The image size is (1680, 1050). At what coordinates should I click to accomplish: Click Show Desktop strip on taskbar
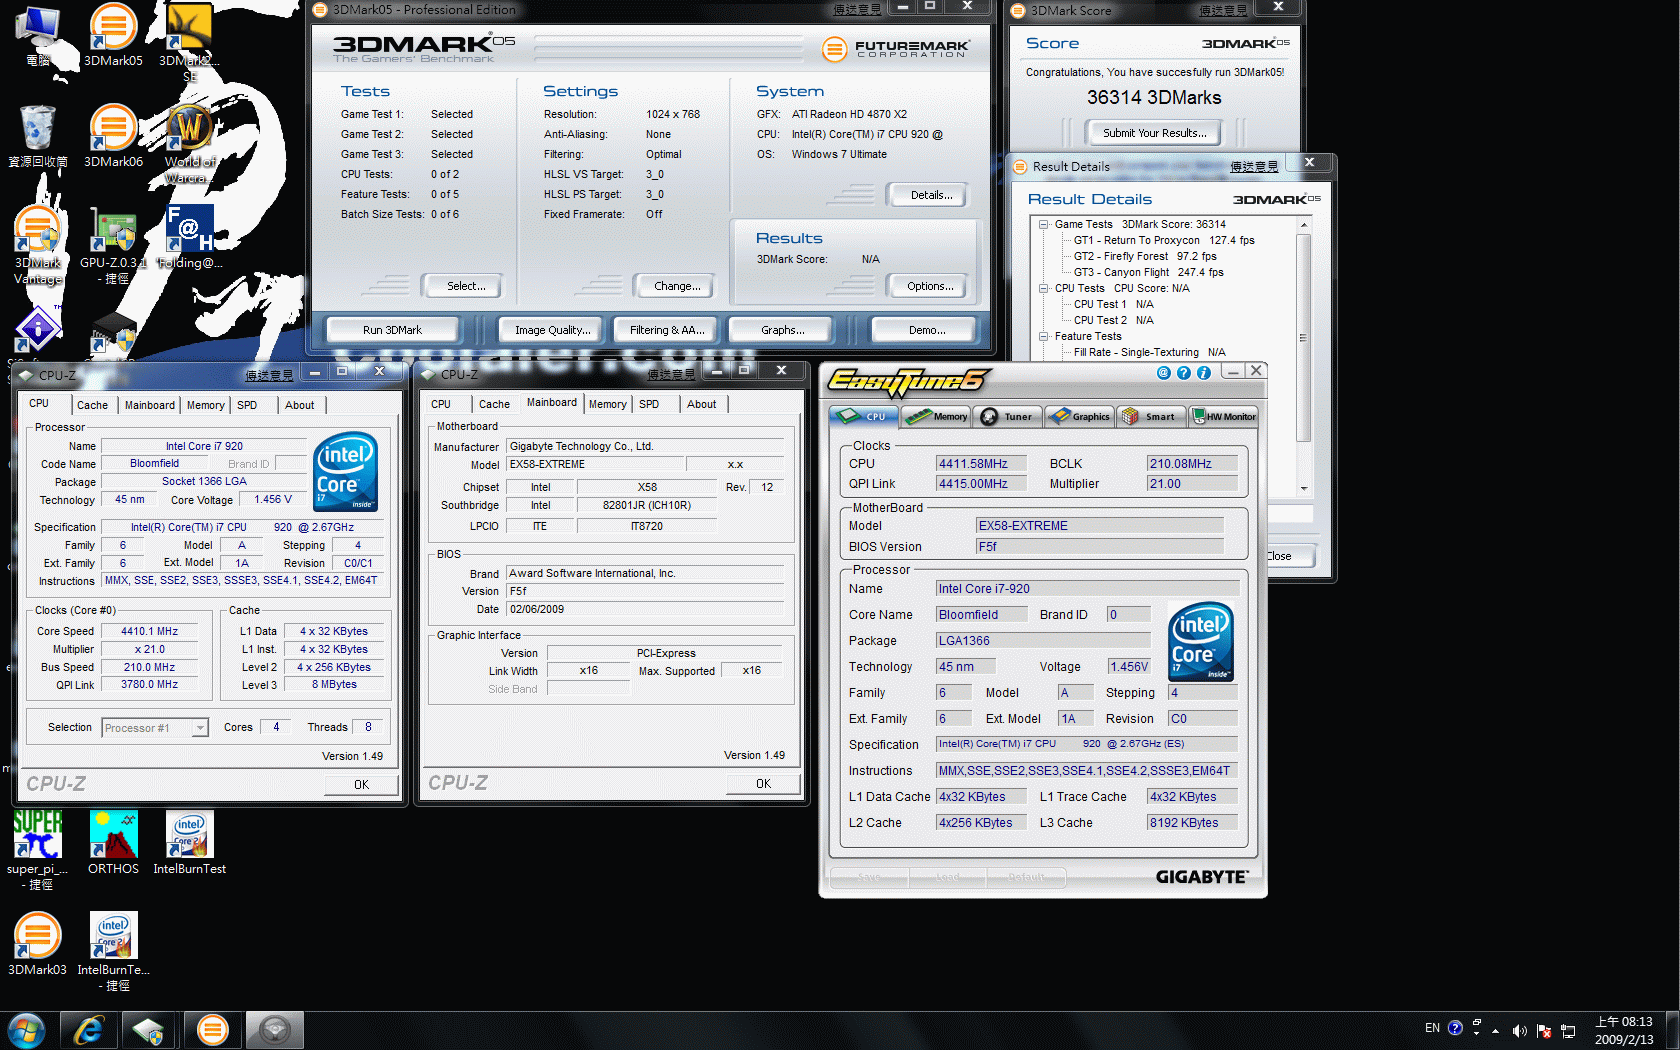coord(1672,1030)
